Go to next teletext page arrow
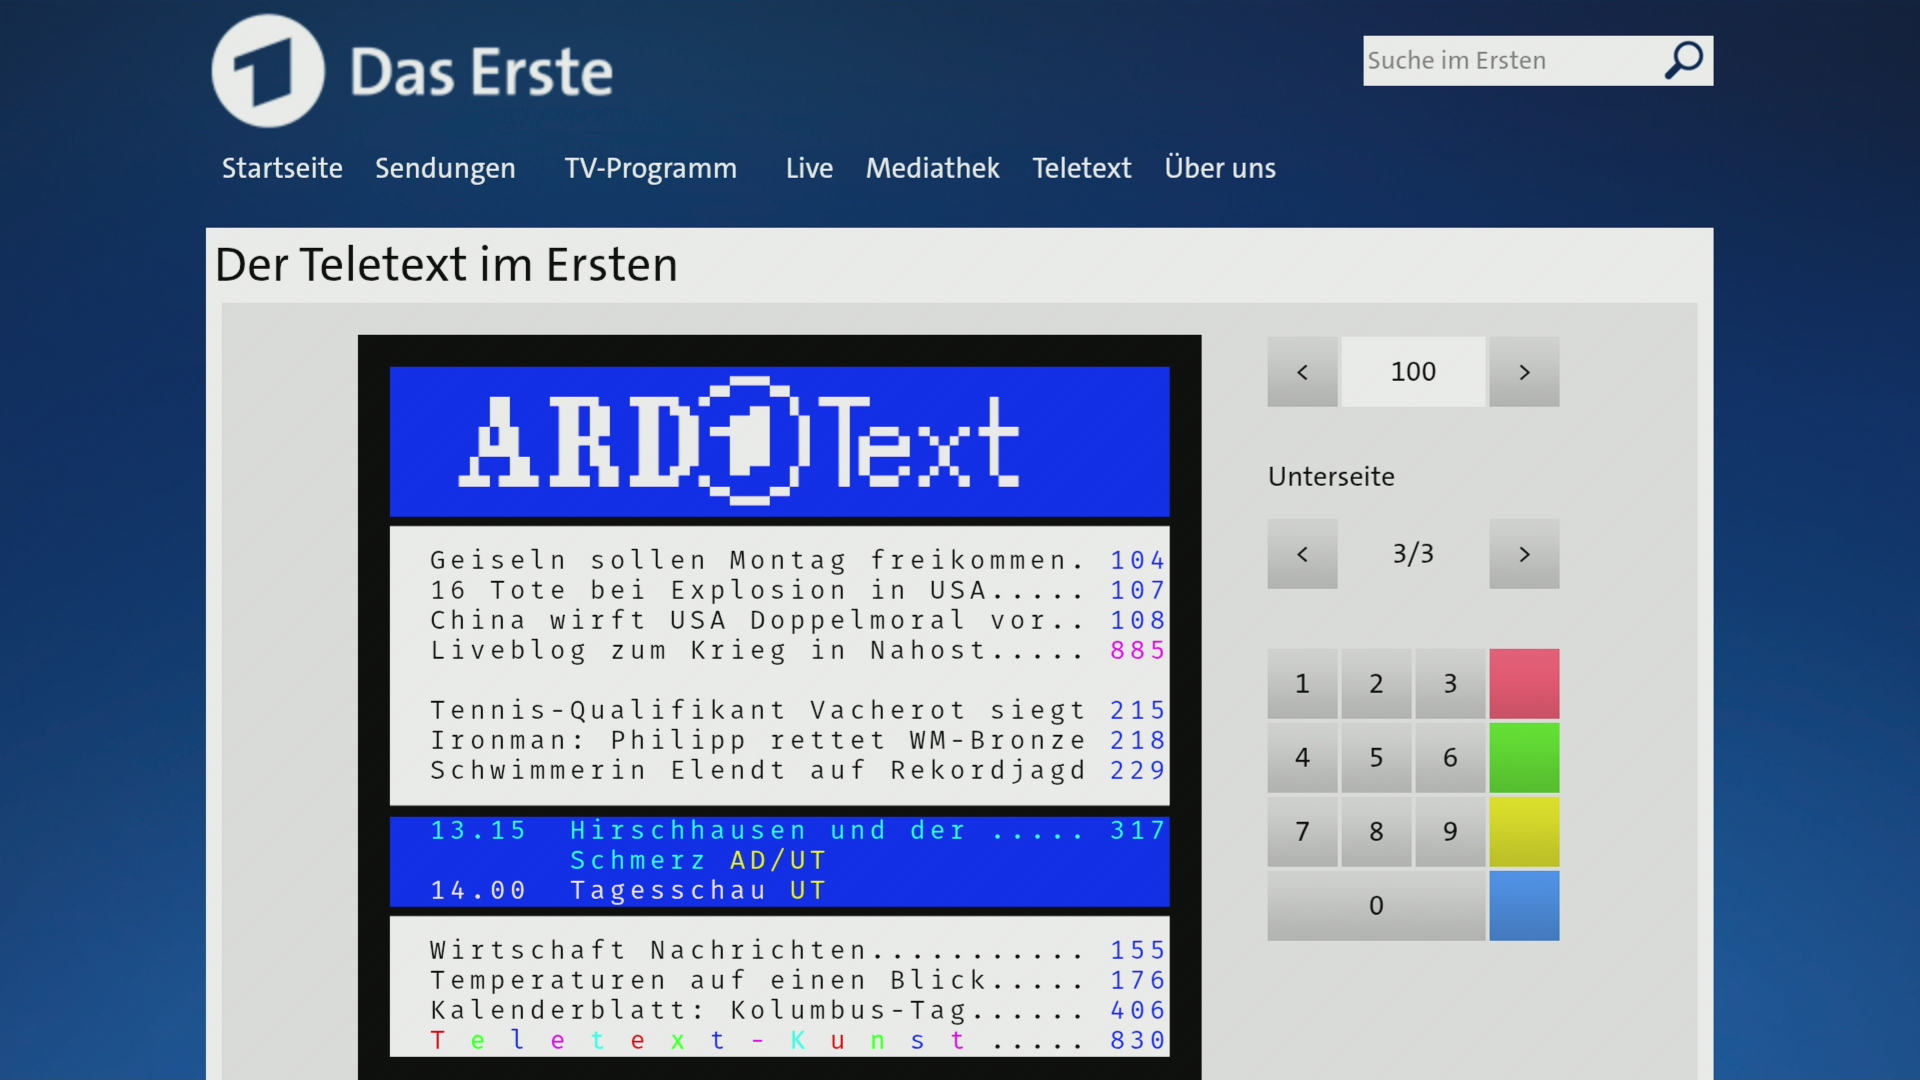 [1523, 372]
